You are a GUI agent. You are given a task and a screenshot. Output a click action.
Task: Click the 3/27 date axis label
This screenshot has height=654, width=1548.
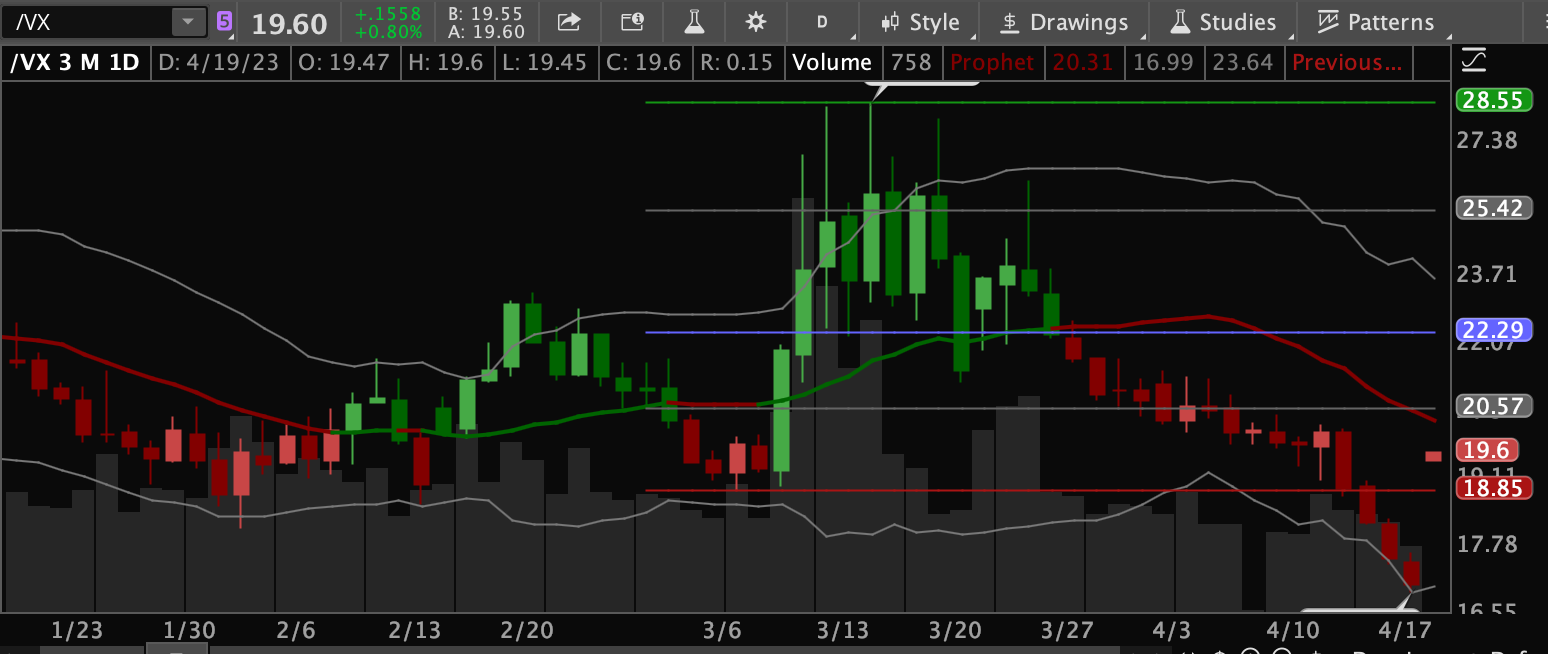coord(1067,632)
